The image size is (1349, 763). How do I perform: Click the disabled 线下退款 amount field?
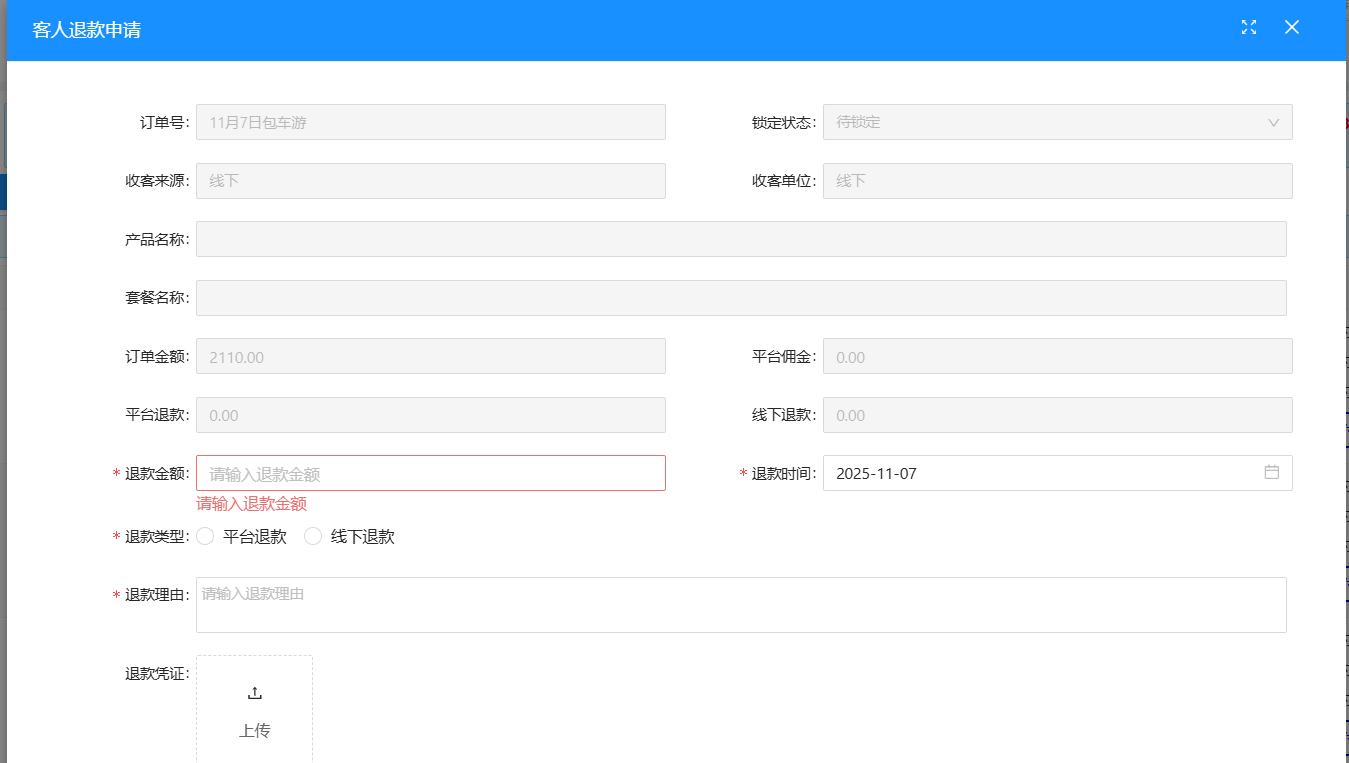(x=1057, y=415)
